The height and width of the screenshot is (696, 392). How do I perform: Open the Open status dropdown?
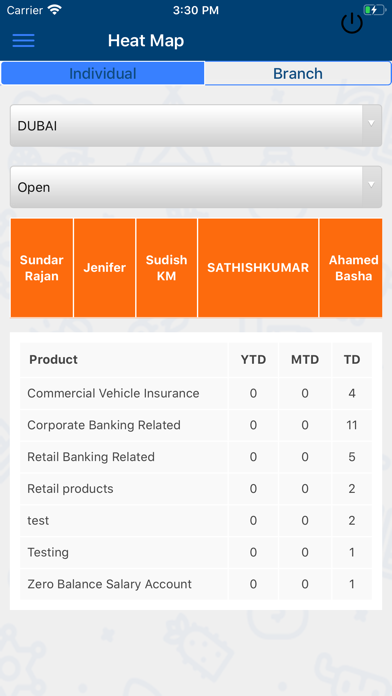[196, 187]
